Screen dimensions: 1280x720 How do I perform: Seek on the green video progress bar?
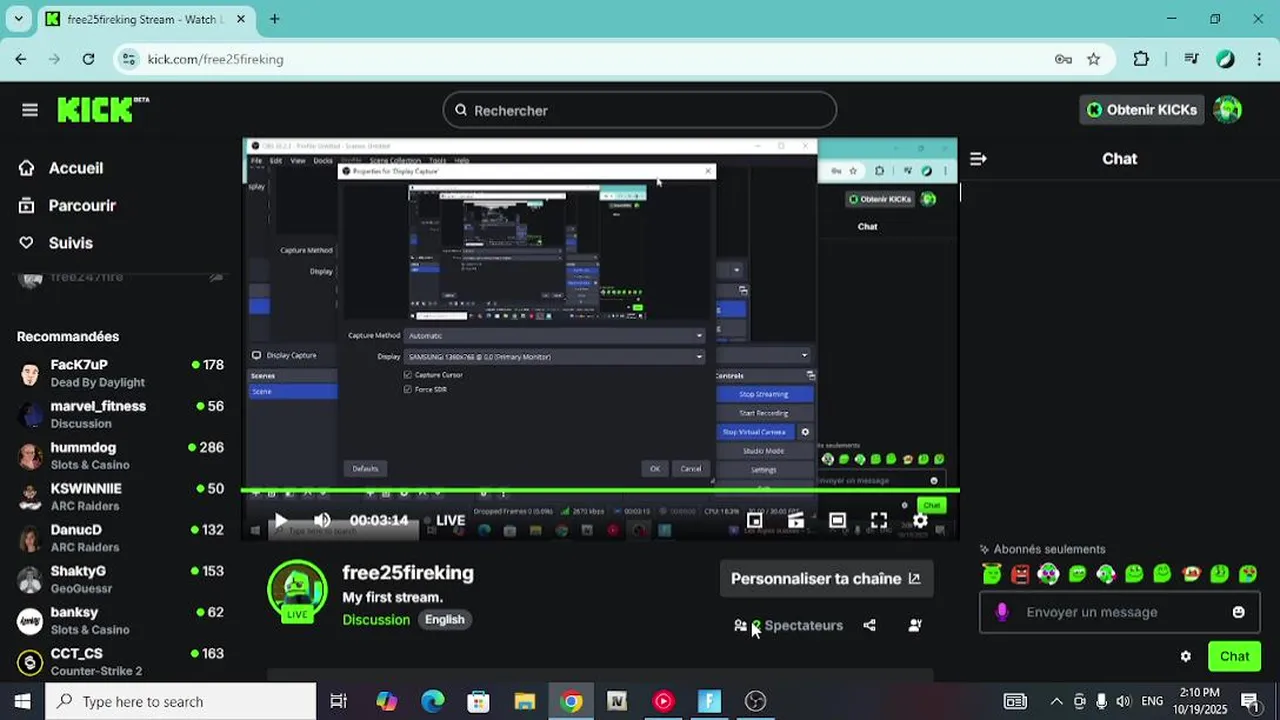click(x=600, y=490)
